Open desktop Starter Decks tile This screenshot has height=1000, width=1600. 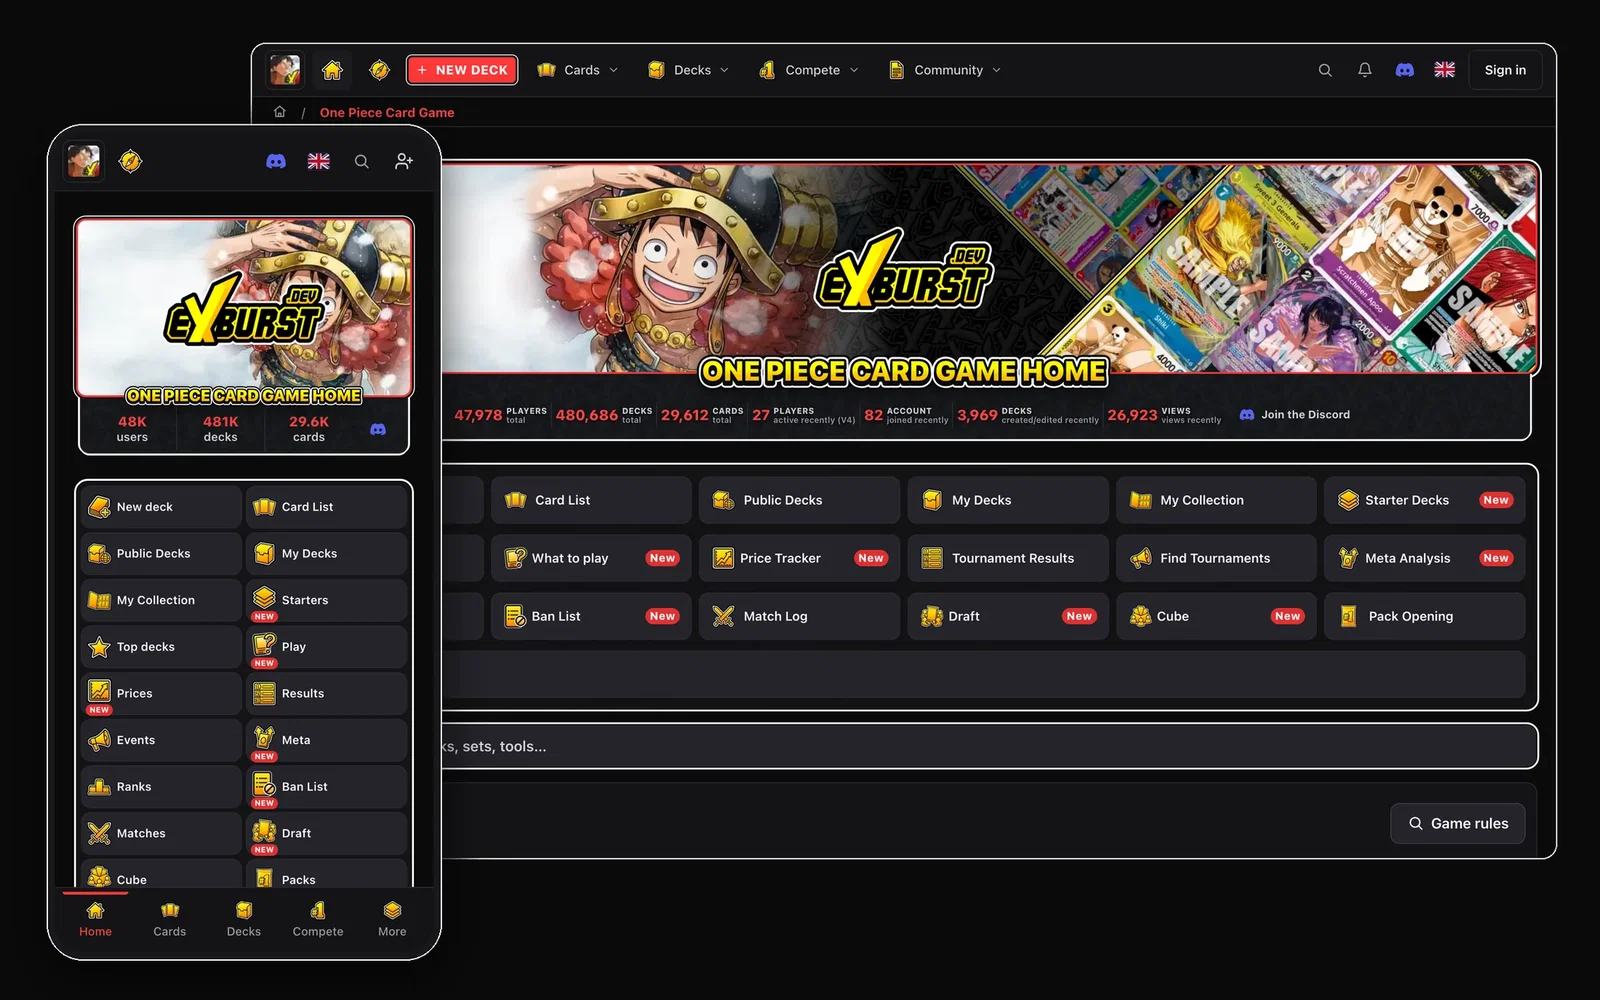(x=1425, y=500)
